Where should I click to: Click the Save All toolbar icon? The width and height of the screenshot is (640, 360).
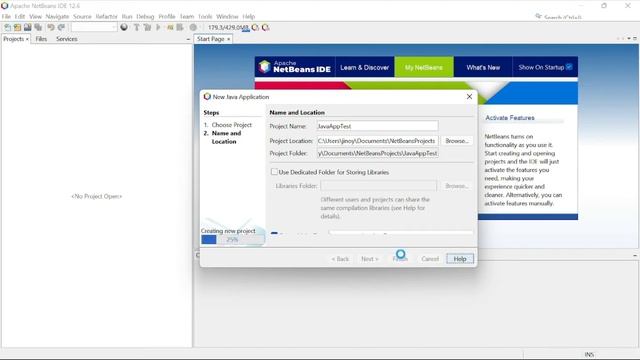pyautogui.click(x=38, y=27)
